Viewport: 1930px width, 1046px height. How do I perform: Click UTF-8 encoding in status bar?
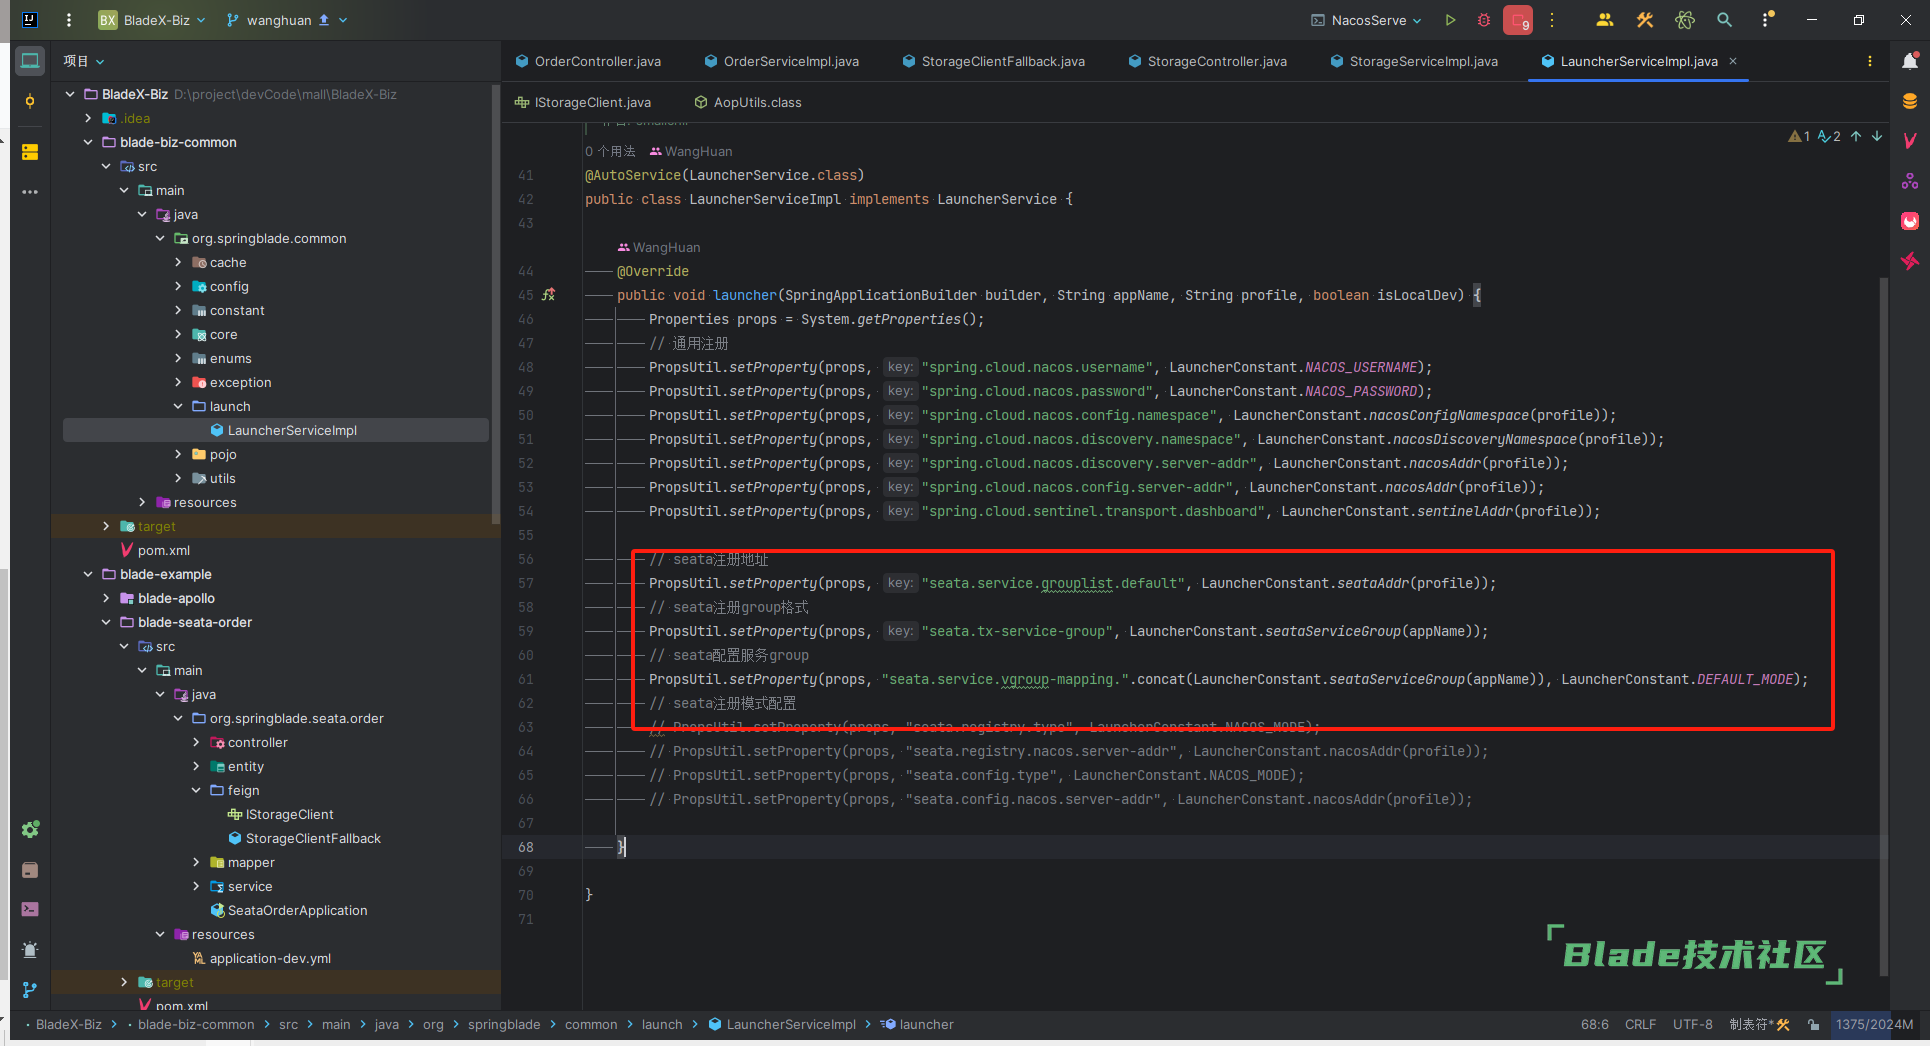[1692, 1024]
